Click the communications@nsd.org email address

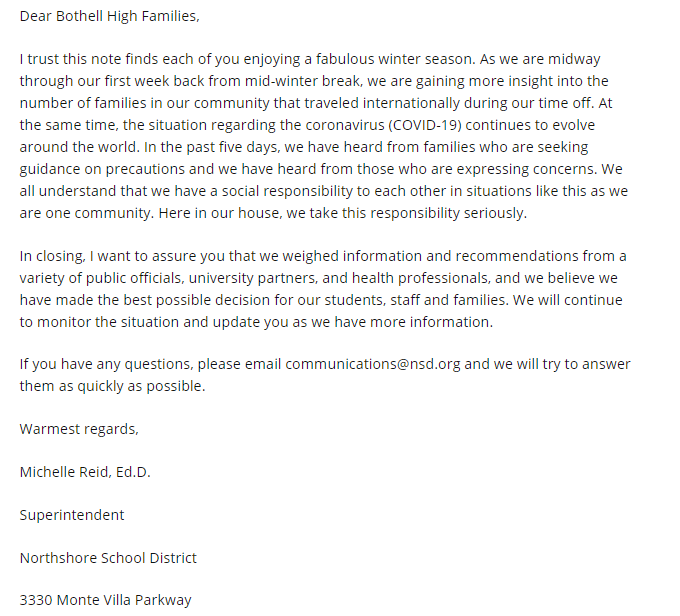click(x=372, y=364)
